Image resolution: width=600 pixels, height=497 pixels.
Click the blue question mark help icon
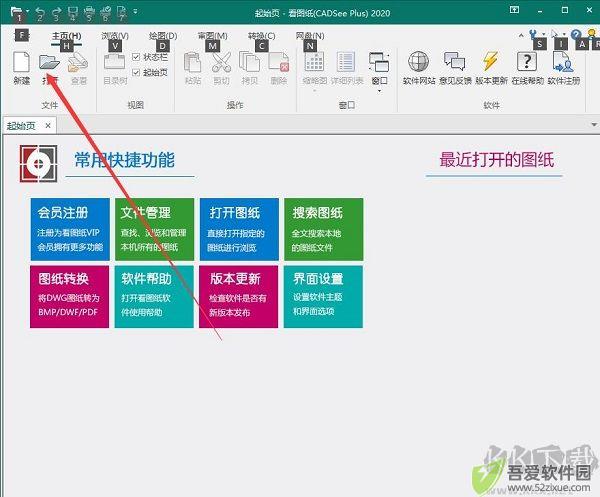pyautogui.click(x=576, y=34)
